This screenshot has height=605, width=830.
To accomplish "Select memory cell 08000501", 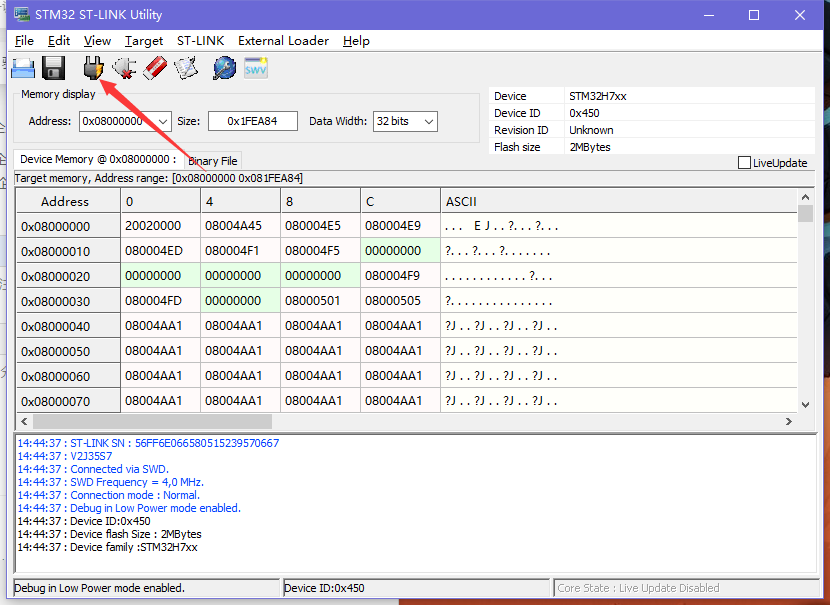I will (320, 300).
